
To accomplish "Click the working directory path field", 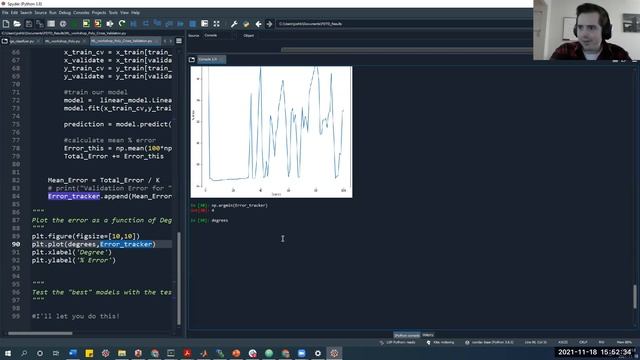I will pos(404,24).
